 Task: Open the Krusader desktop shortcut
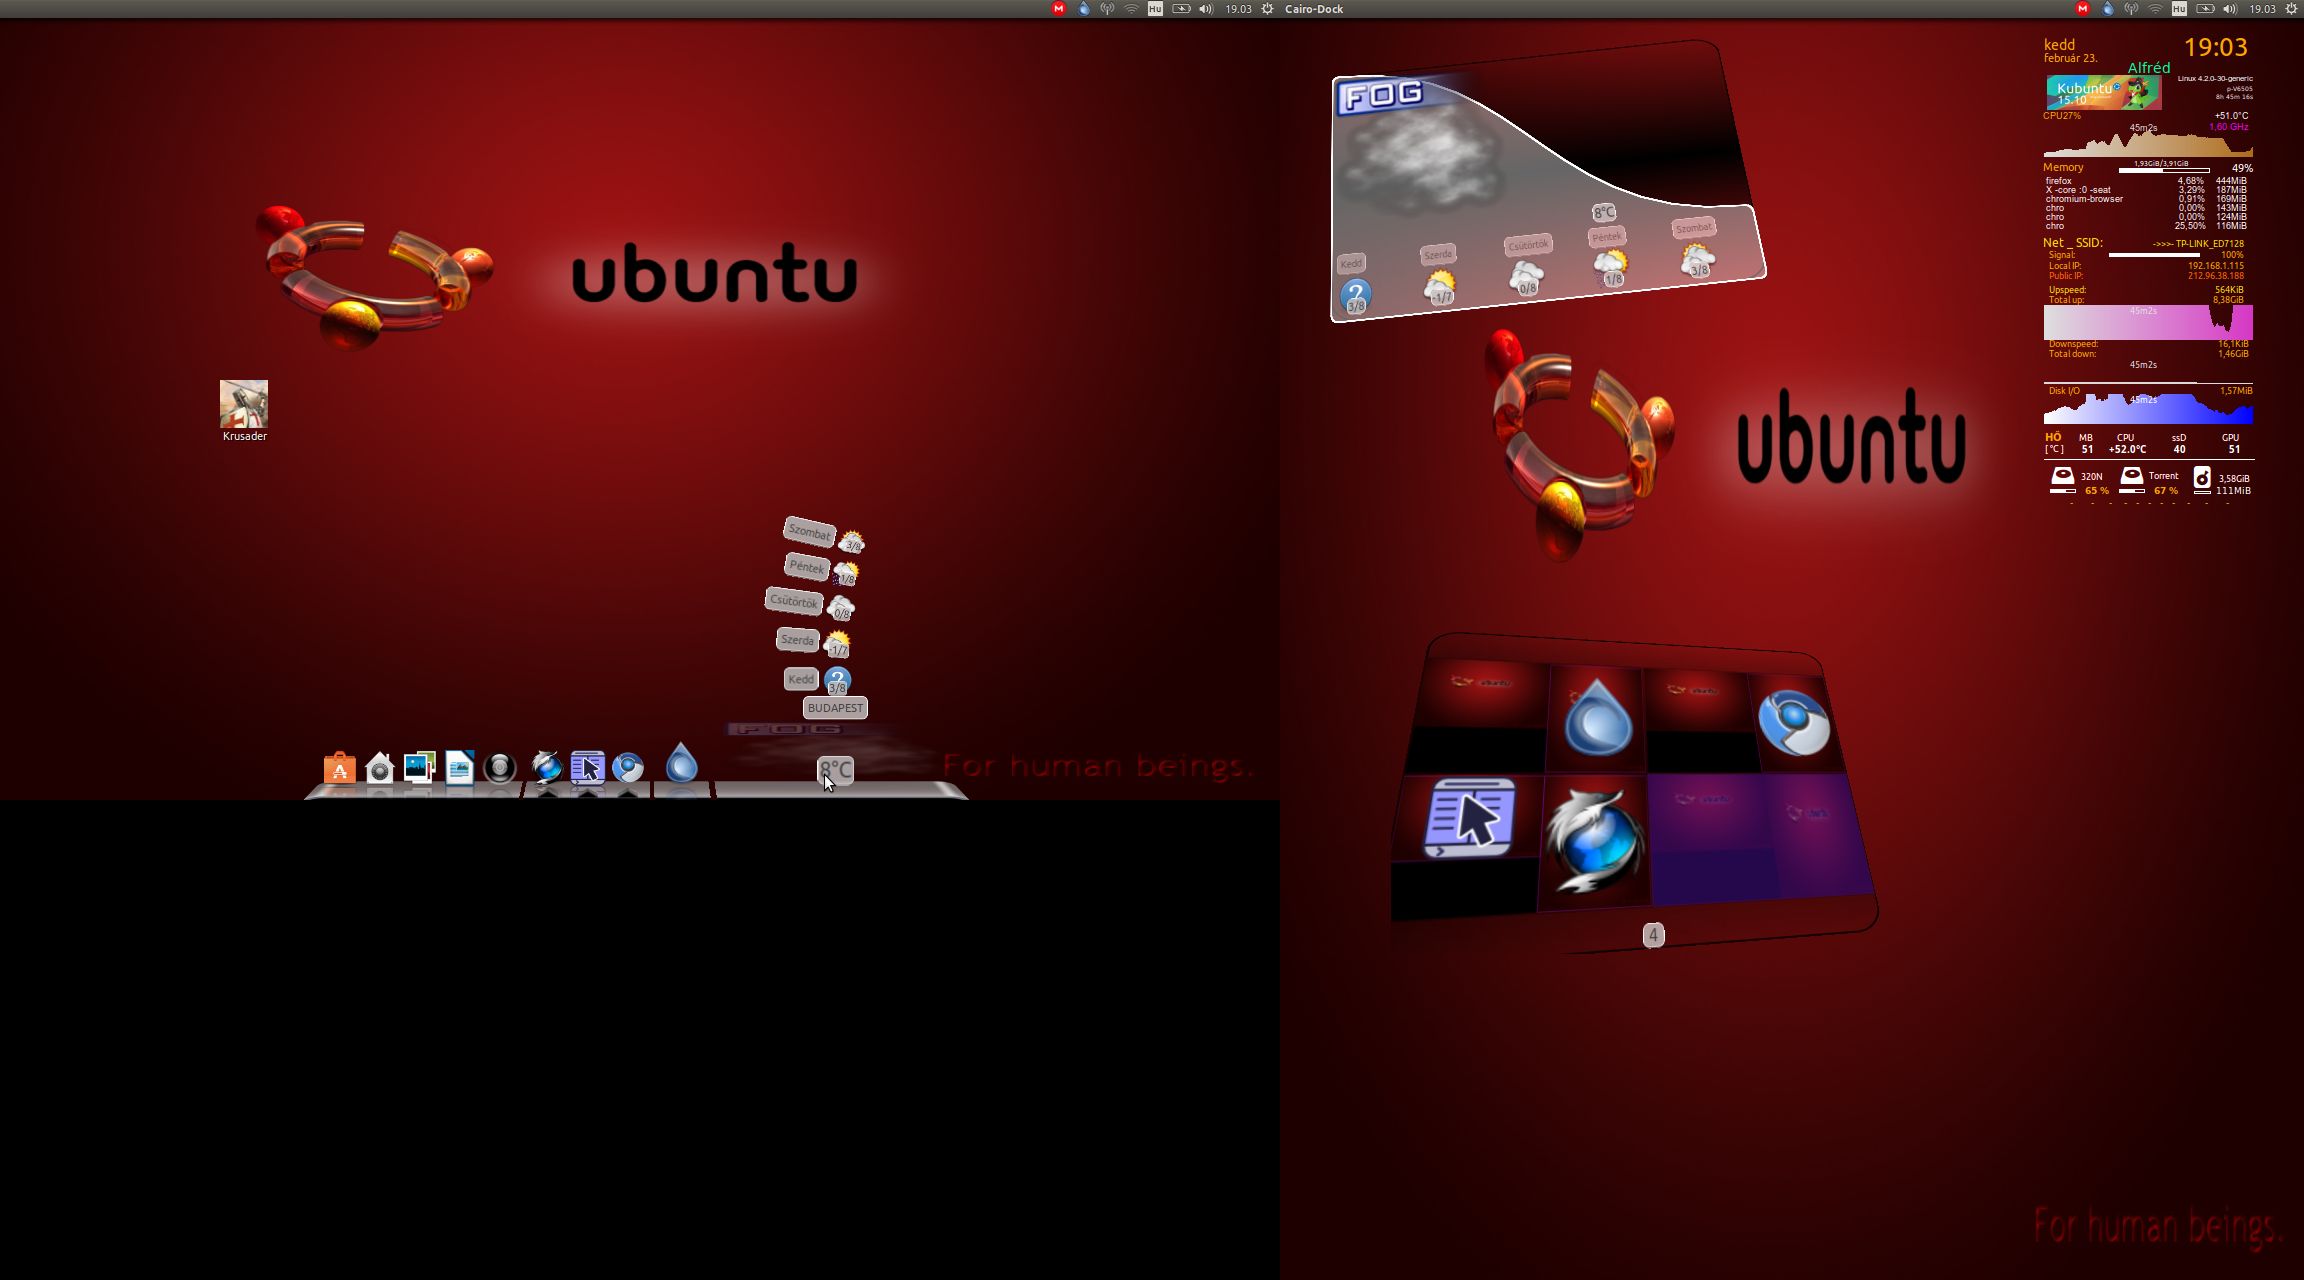pyautogui.click(x=244, y=411)
